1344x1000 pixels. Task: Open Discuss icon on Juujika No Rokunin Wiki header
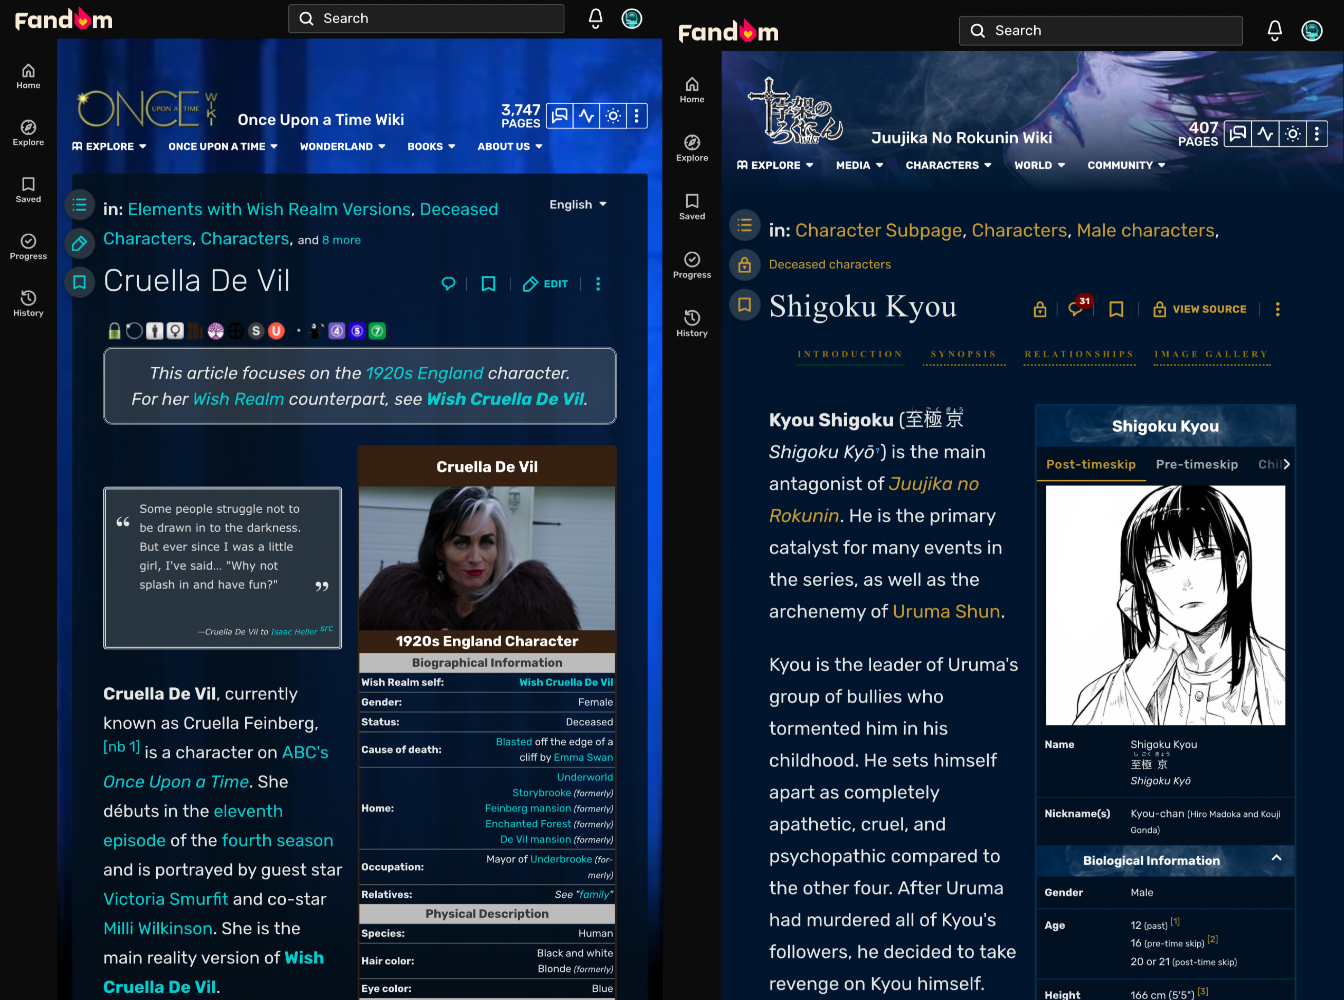pos(1238,133)
